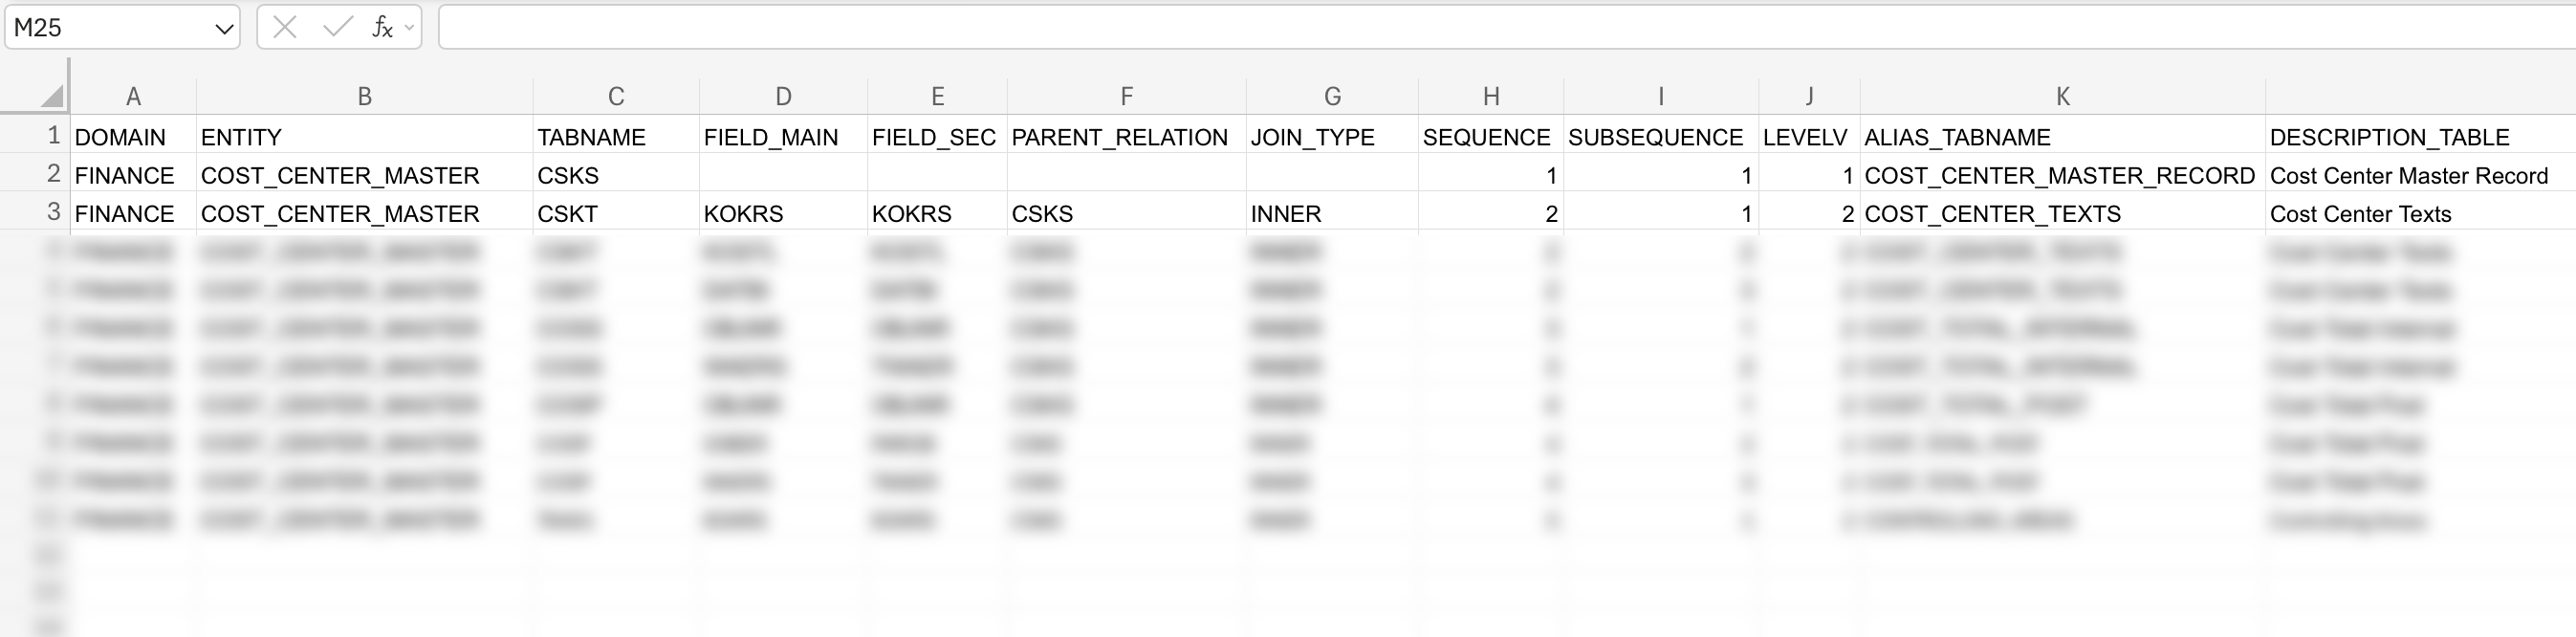This screenshot has height=637, width=2576.
Task: Click the Select All corner triangle
Action: [x=52, y=96]
